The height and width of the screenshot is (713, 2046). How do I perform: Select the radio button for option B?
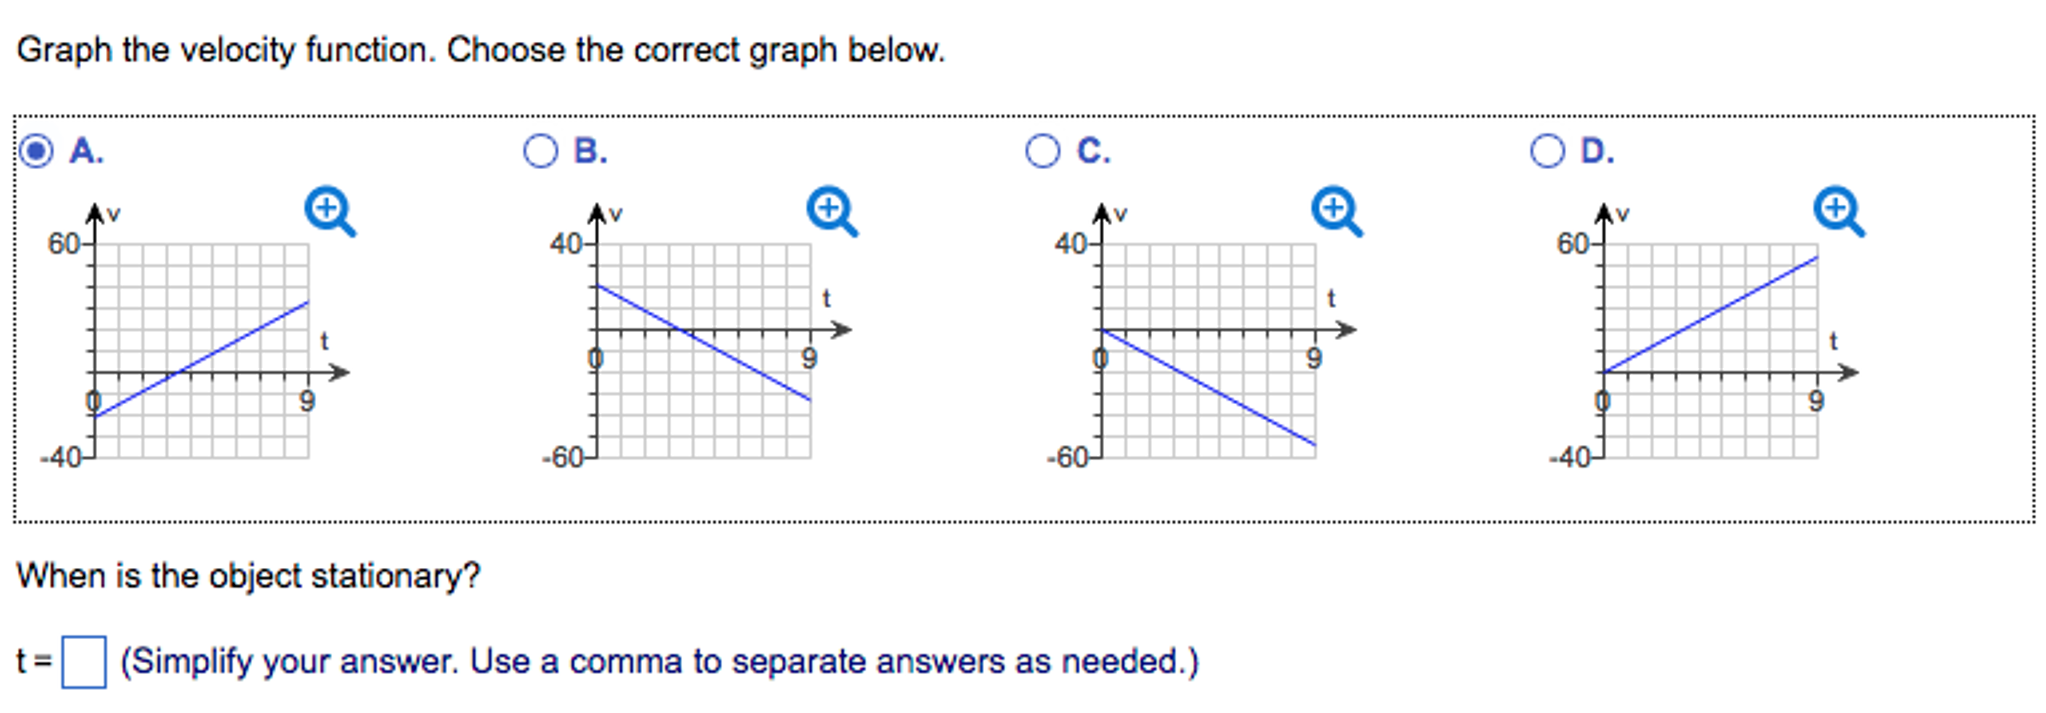[x=542, y=152]
